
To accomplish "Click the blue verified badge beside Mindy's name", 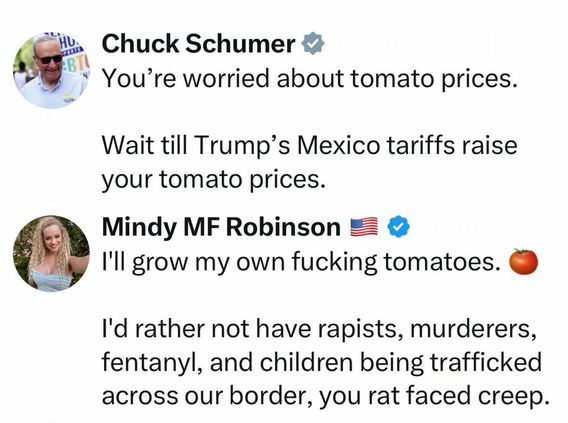I will tap(398, 227).
